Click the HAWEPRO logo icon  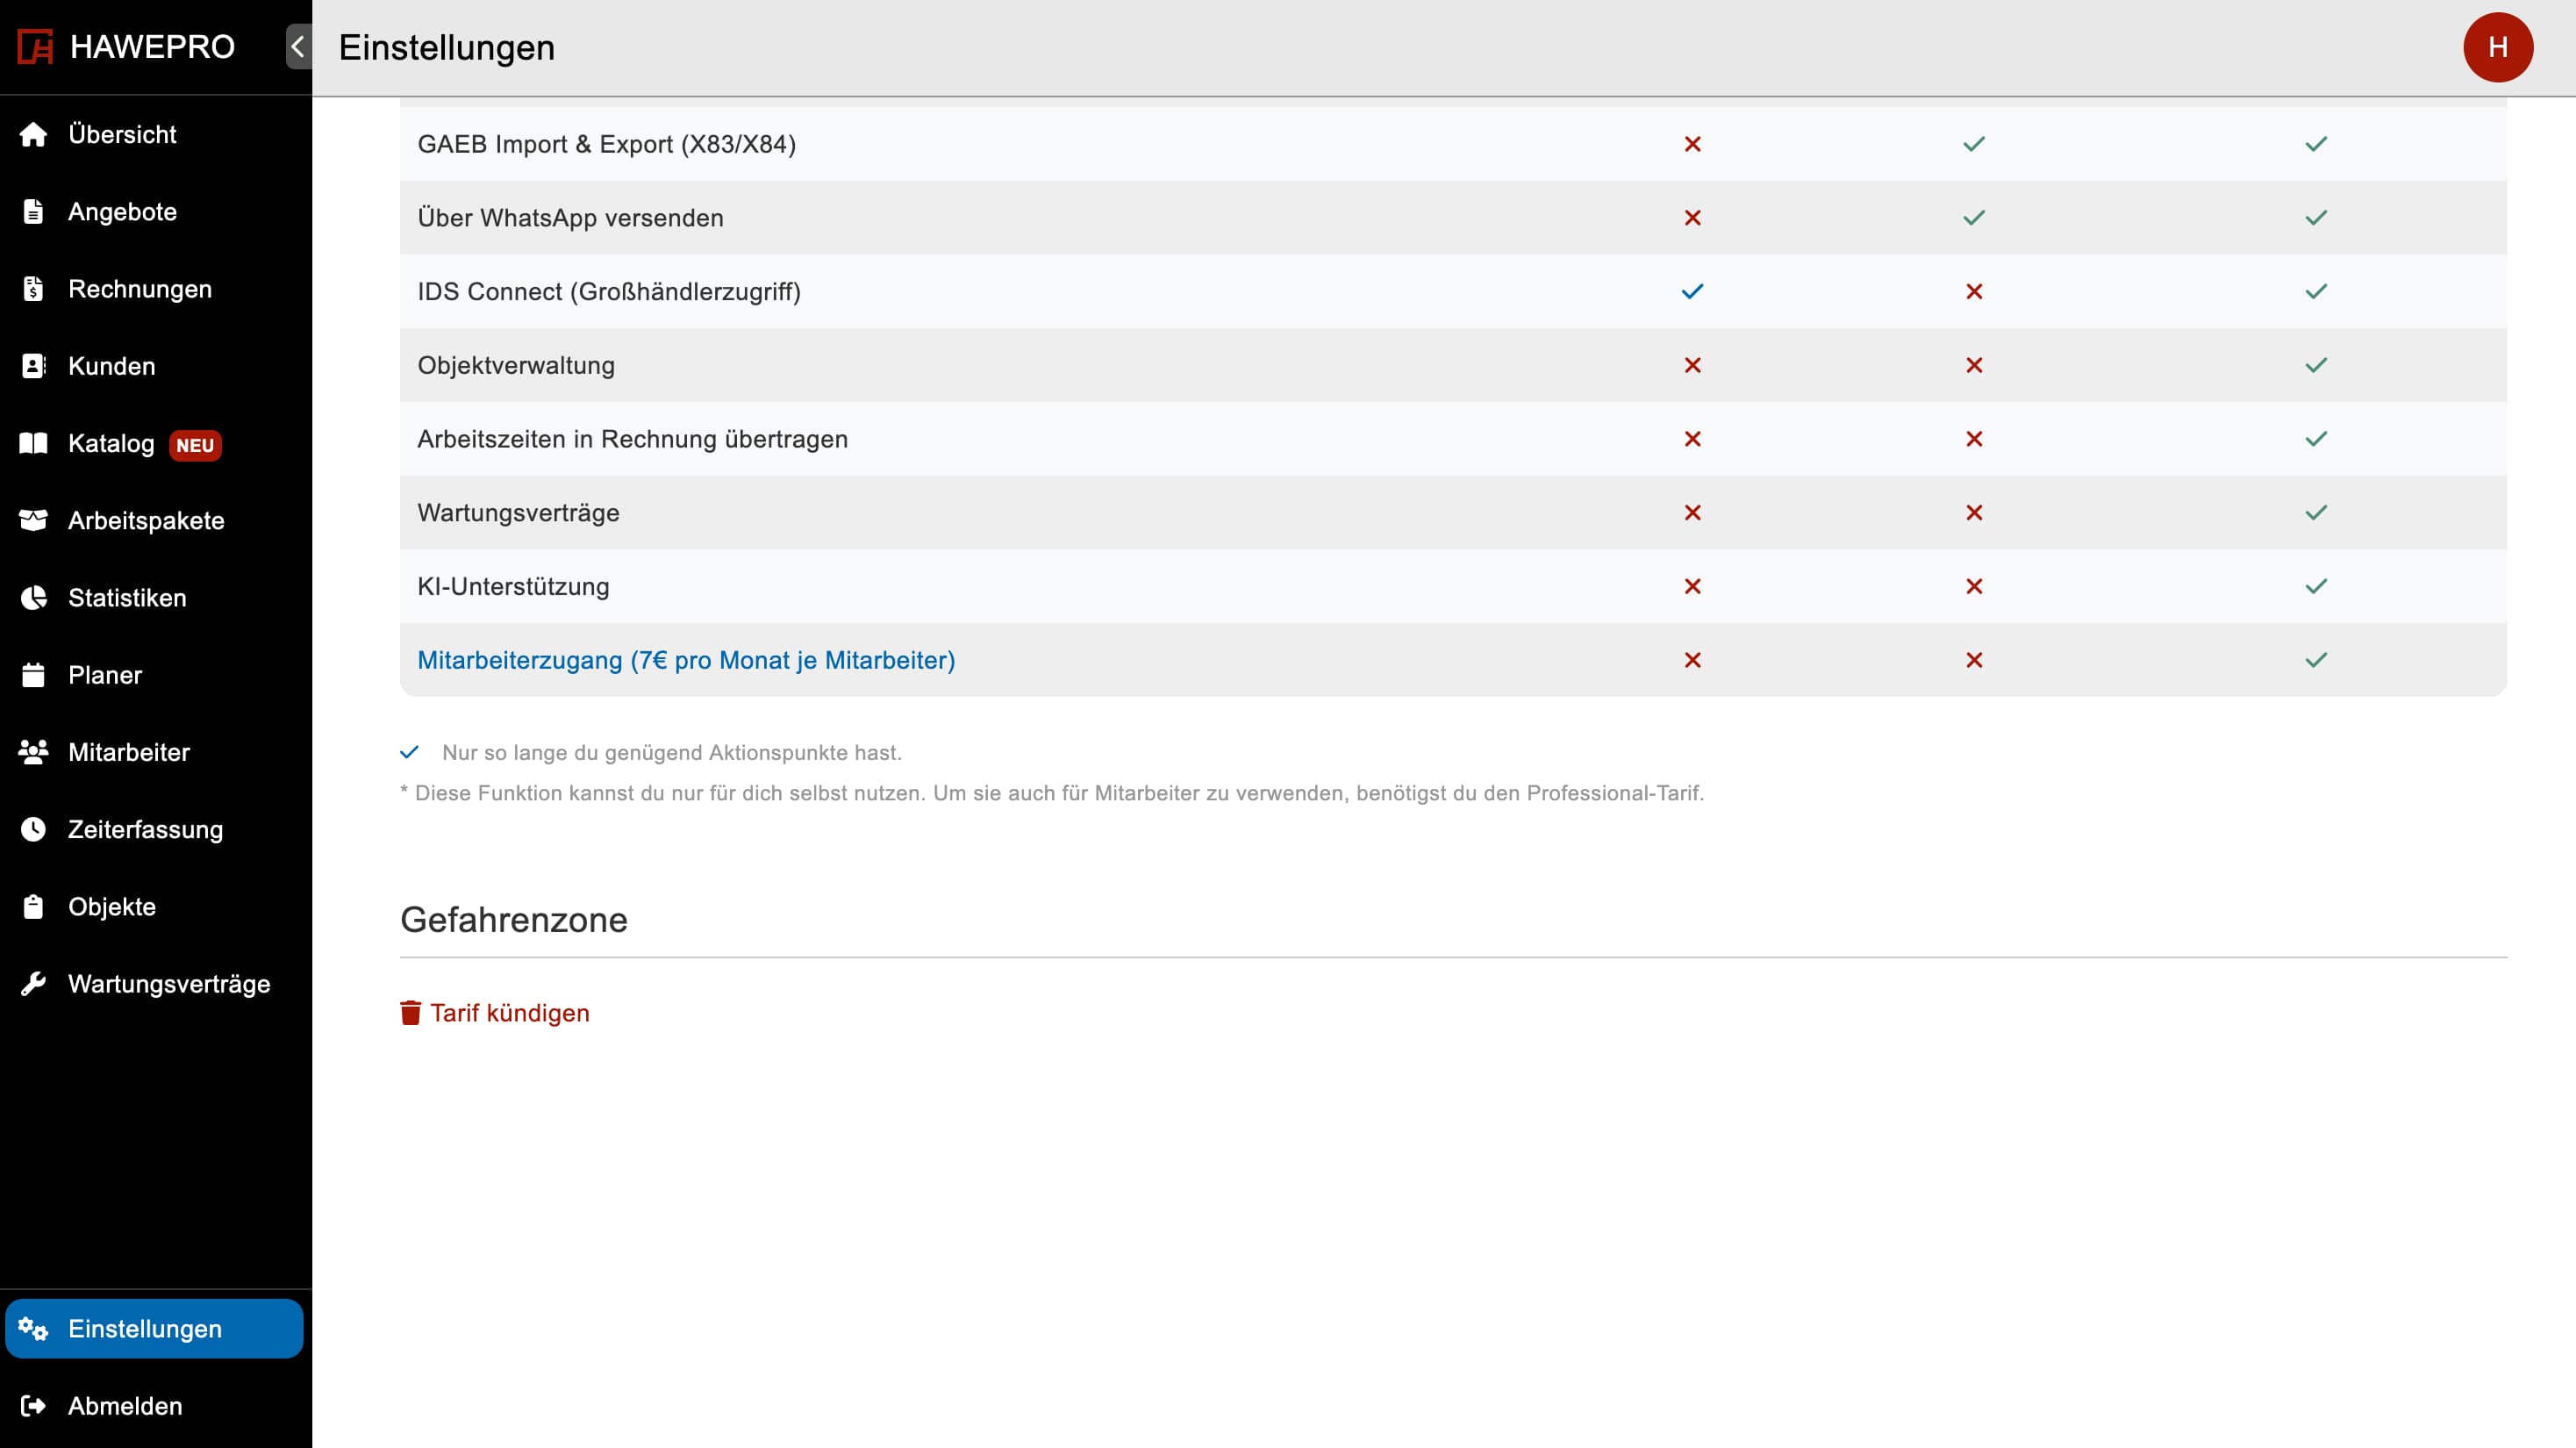[x=35, y=47]
